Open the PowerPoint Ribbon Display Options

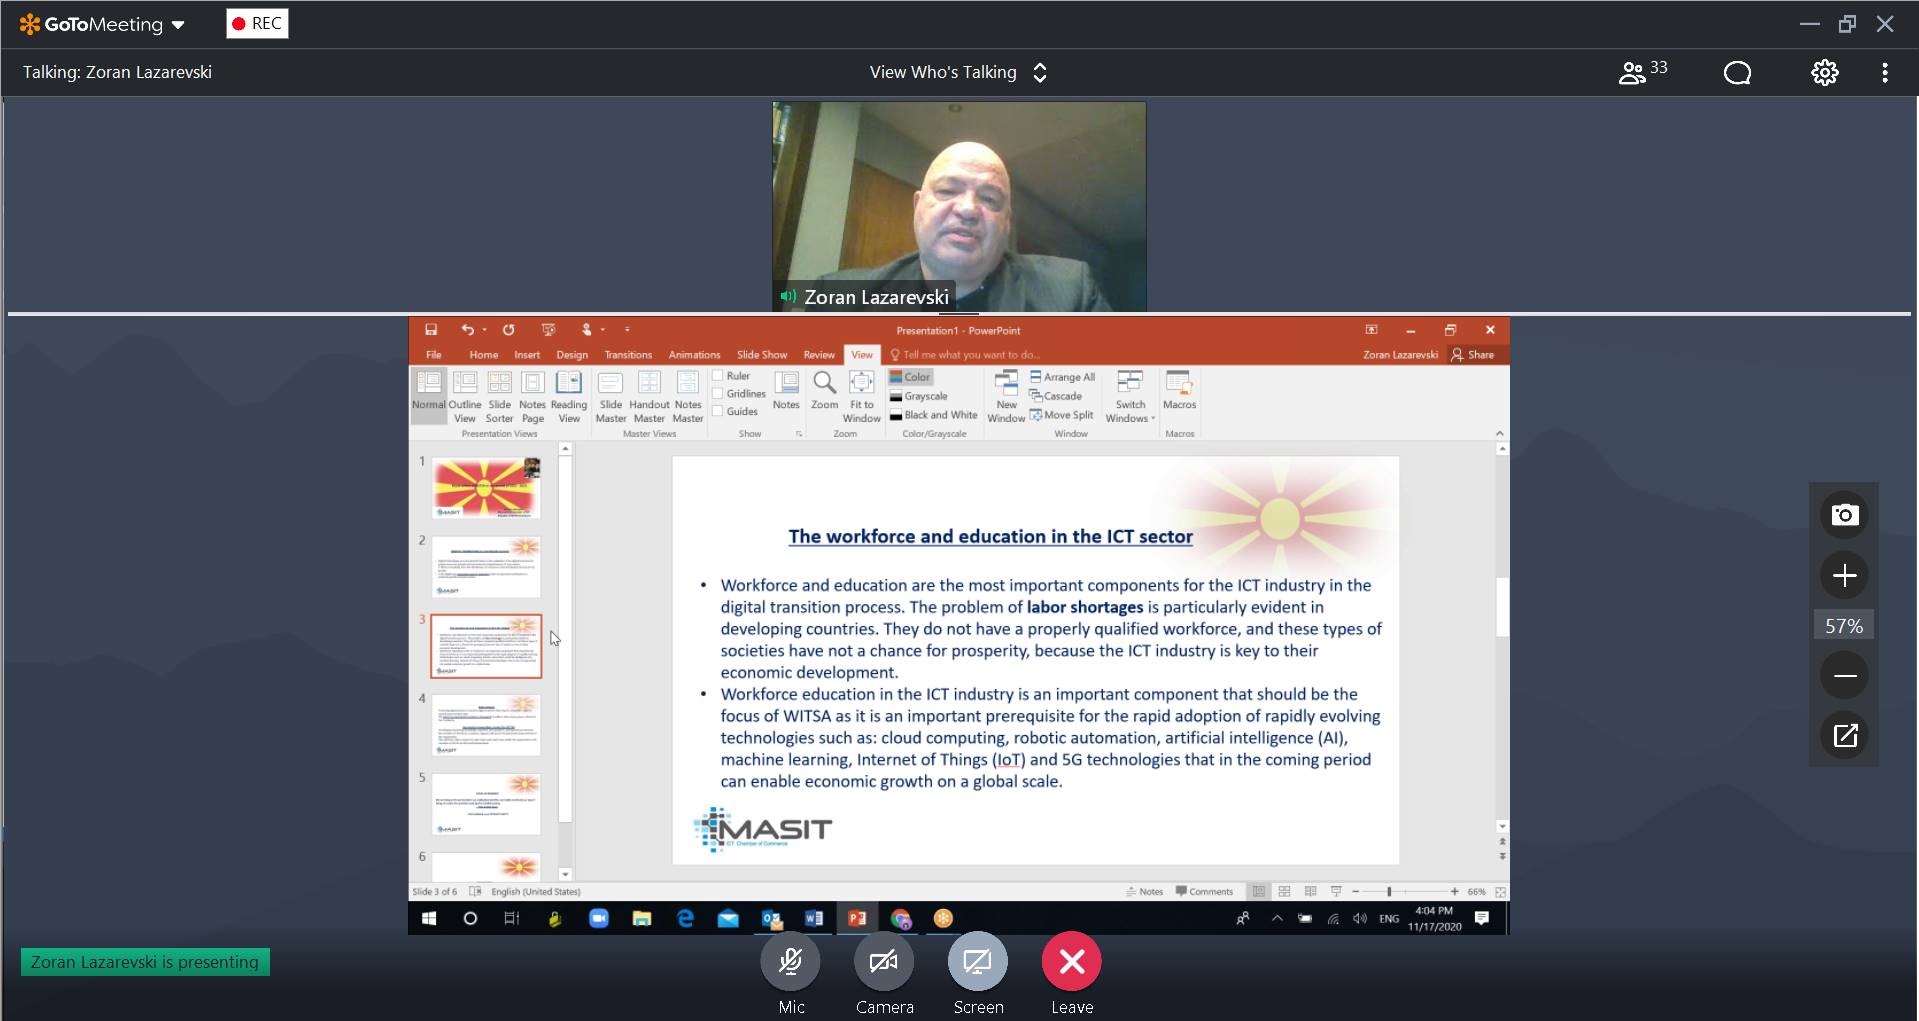pos(1371,330)
